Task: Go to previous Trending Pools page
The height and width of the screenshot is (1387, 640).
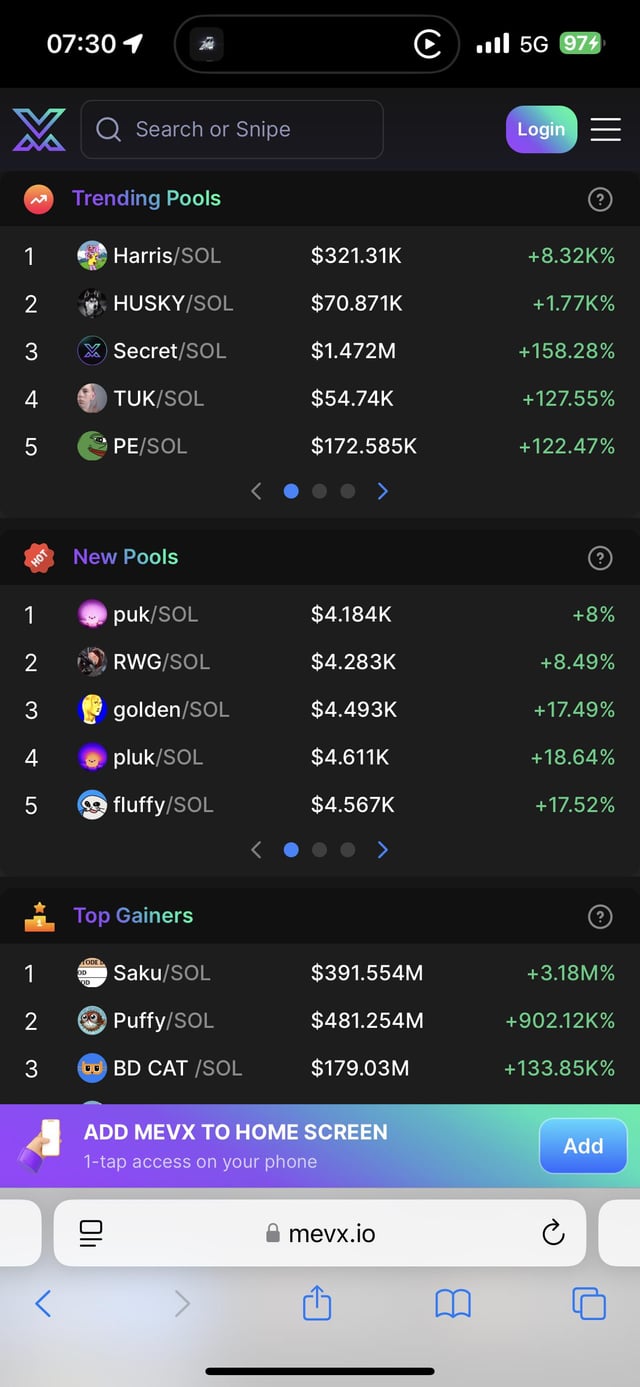Action: [256, 491]
